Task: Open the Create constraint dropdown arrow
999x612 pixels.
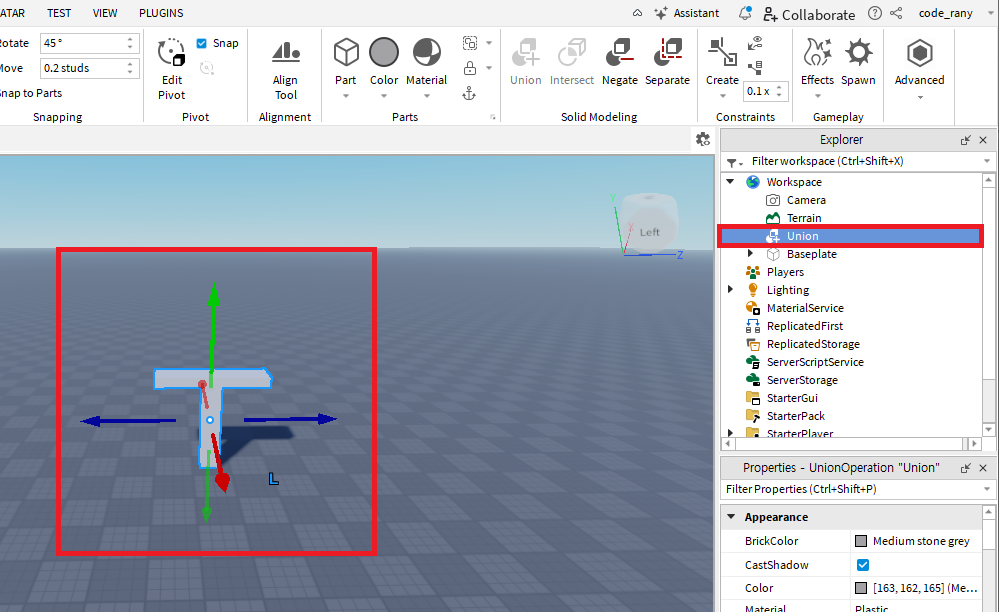Action: click(x=722, y=96)
